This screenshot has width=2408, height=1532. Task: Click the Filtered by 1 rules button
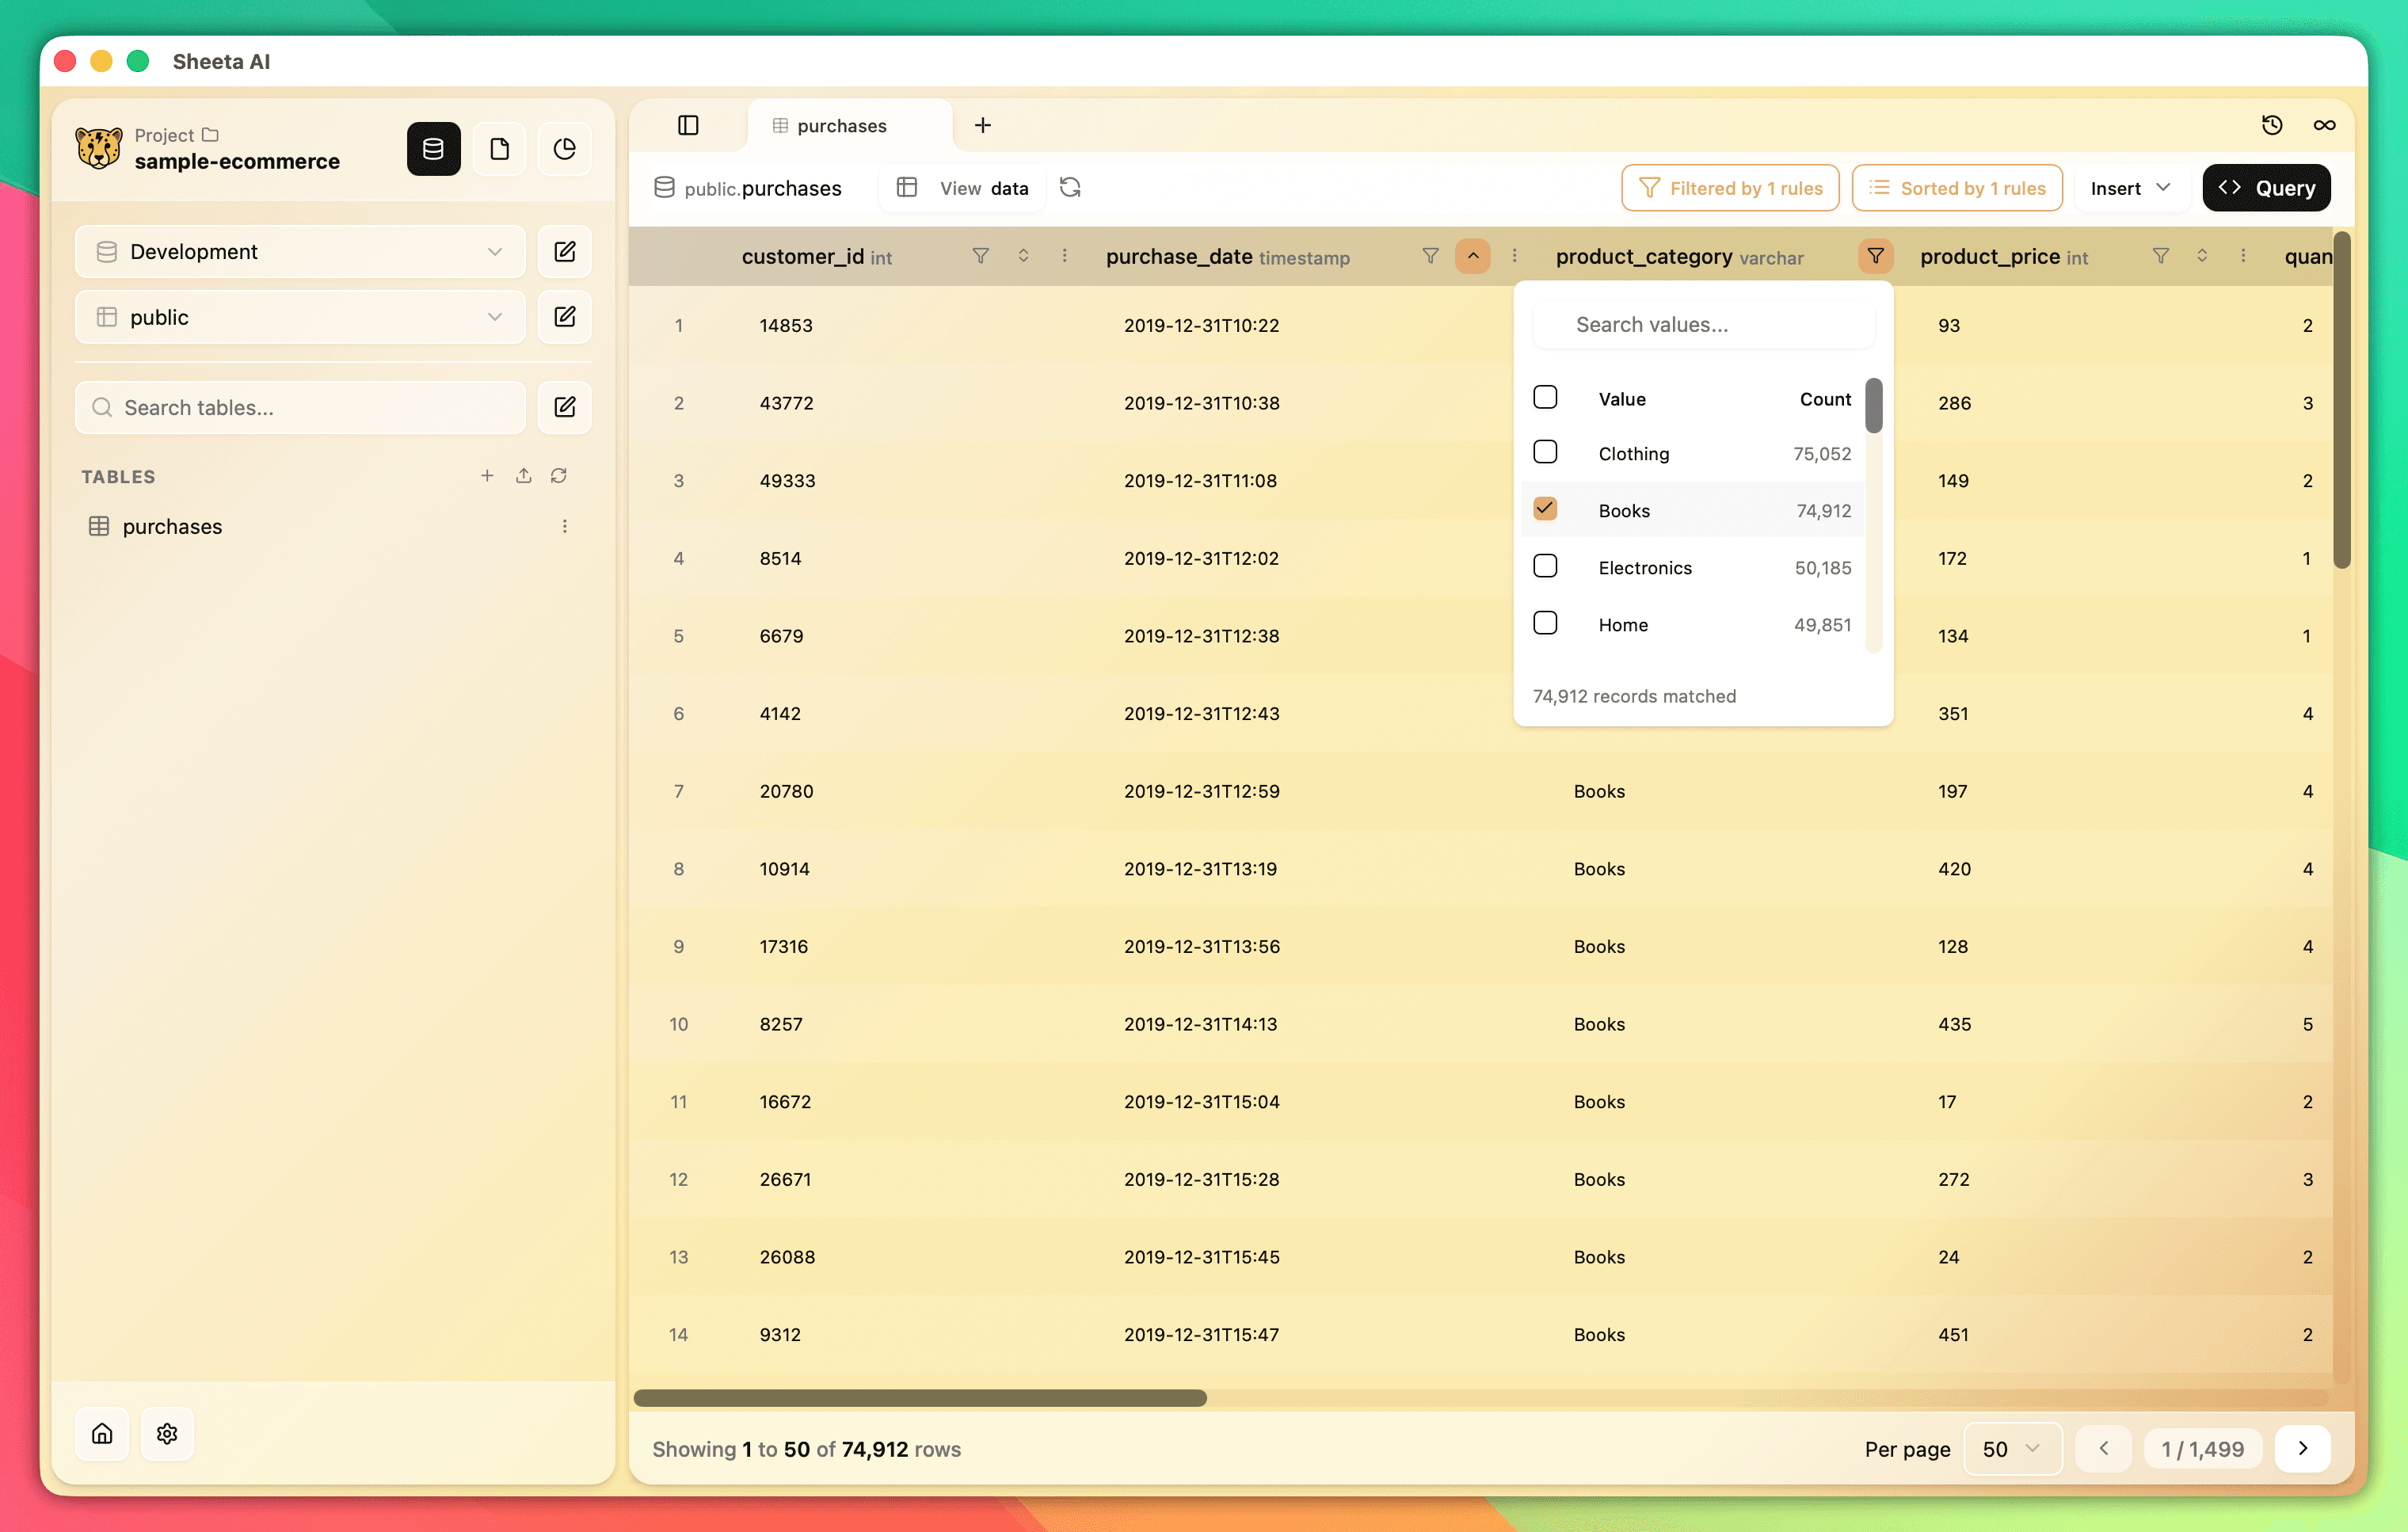coord(1729,188)
